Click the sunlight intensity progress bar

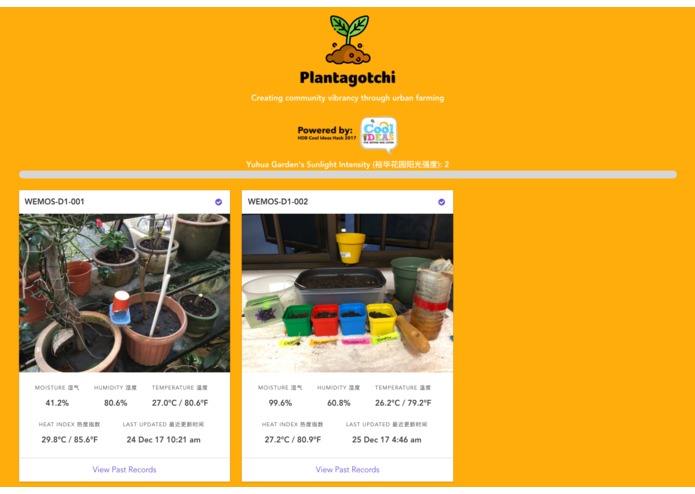pos(348,175)
